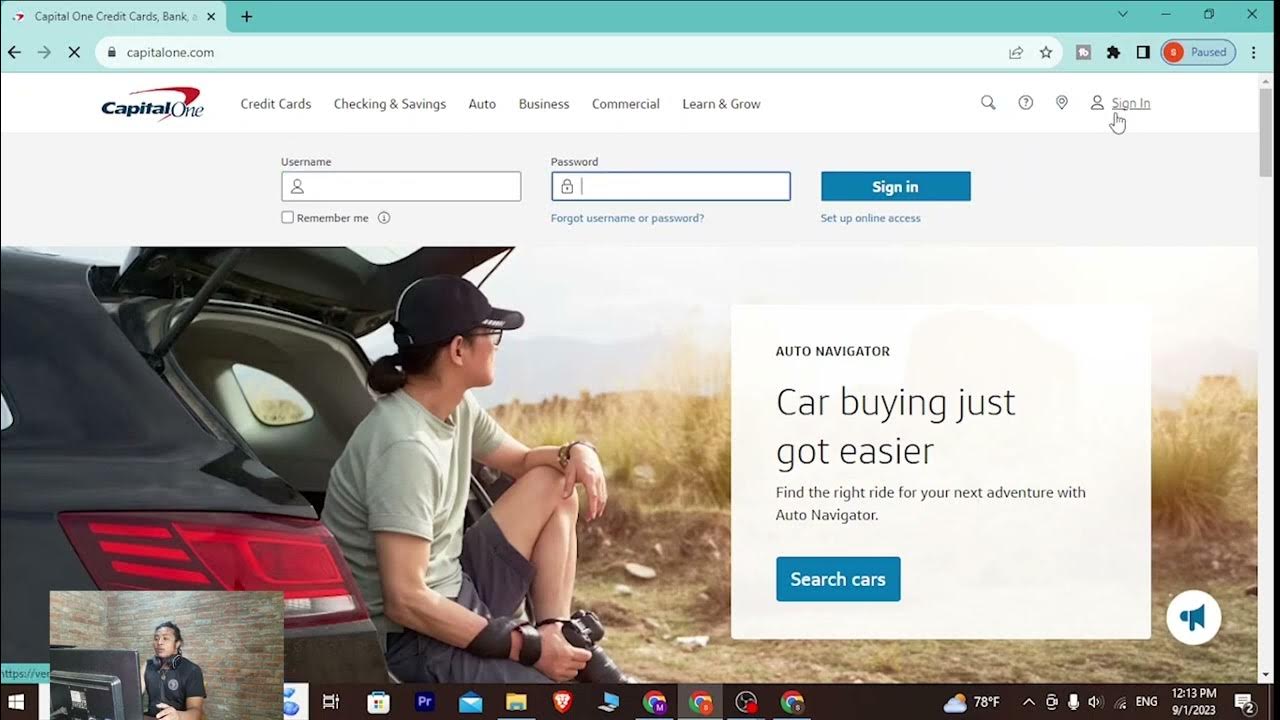Stop loading the page

coord(74,52)
